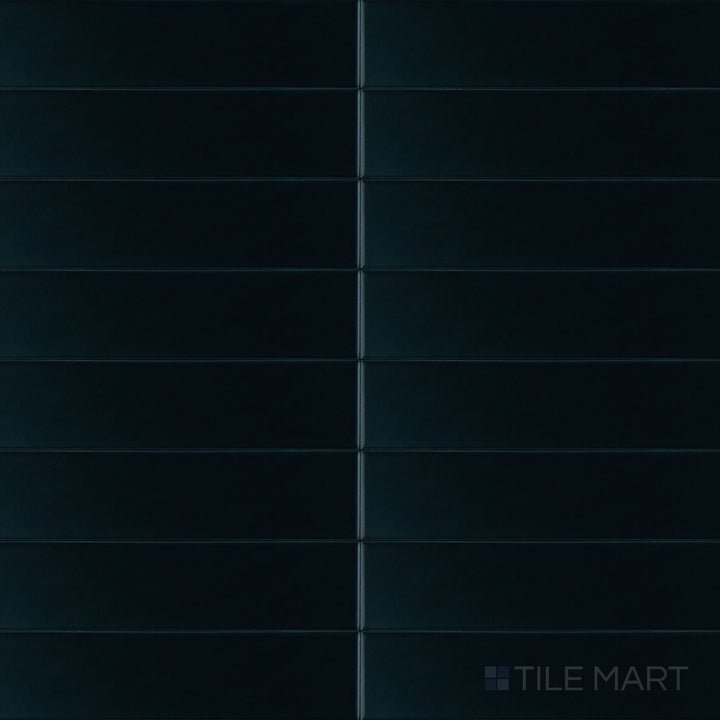Click the Tile Mart squares logo icon
Screen dimensions: 720x720
pos(496,678)
